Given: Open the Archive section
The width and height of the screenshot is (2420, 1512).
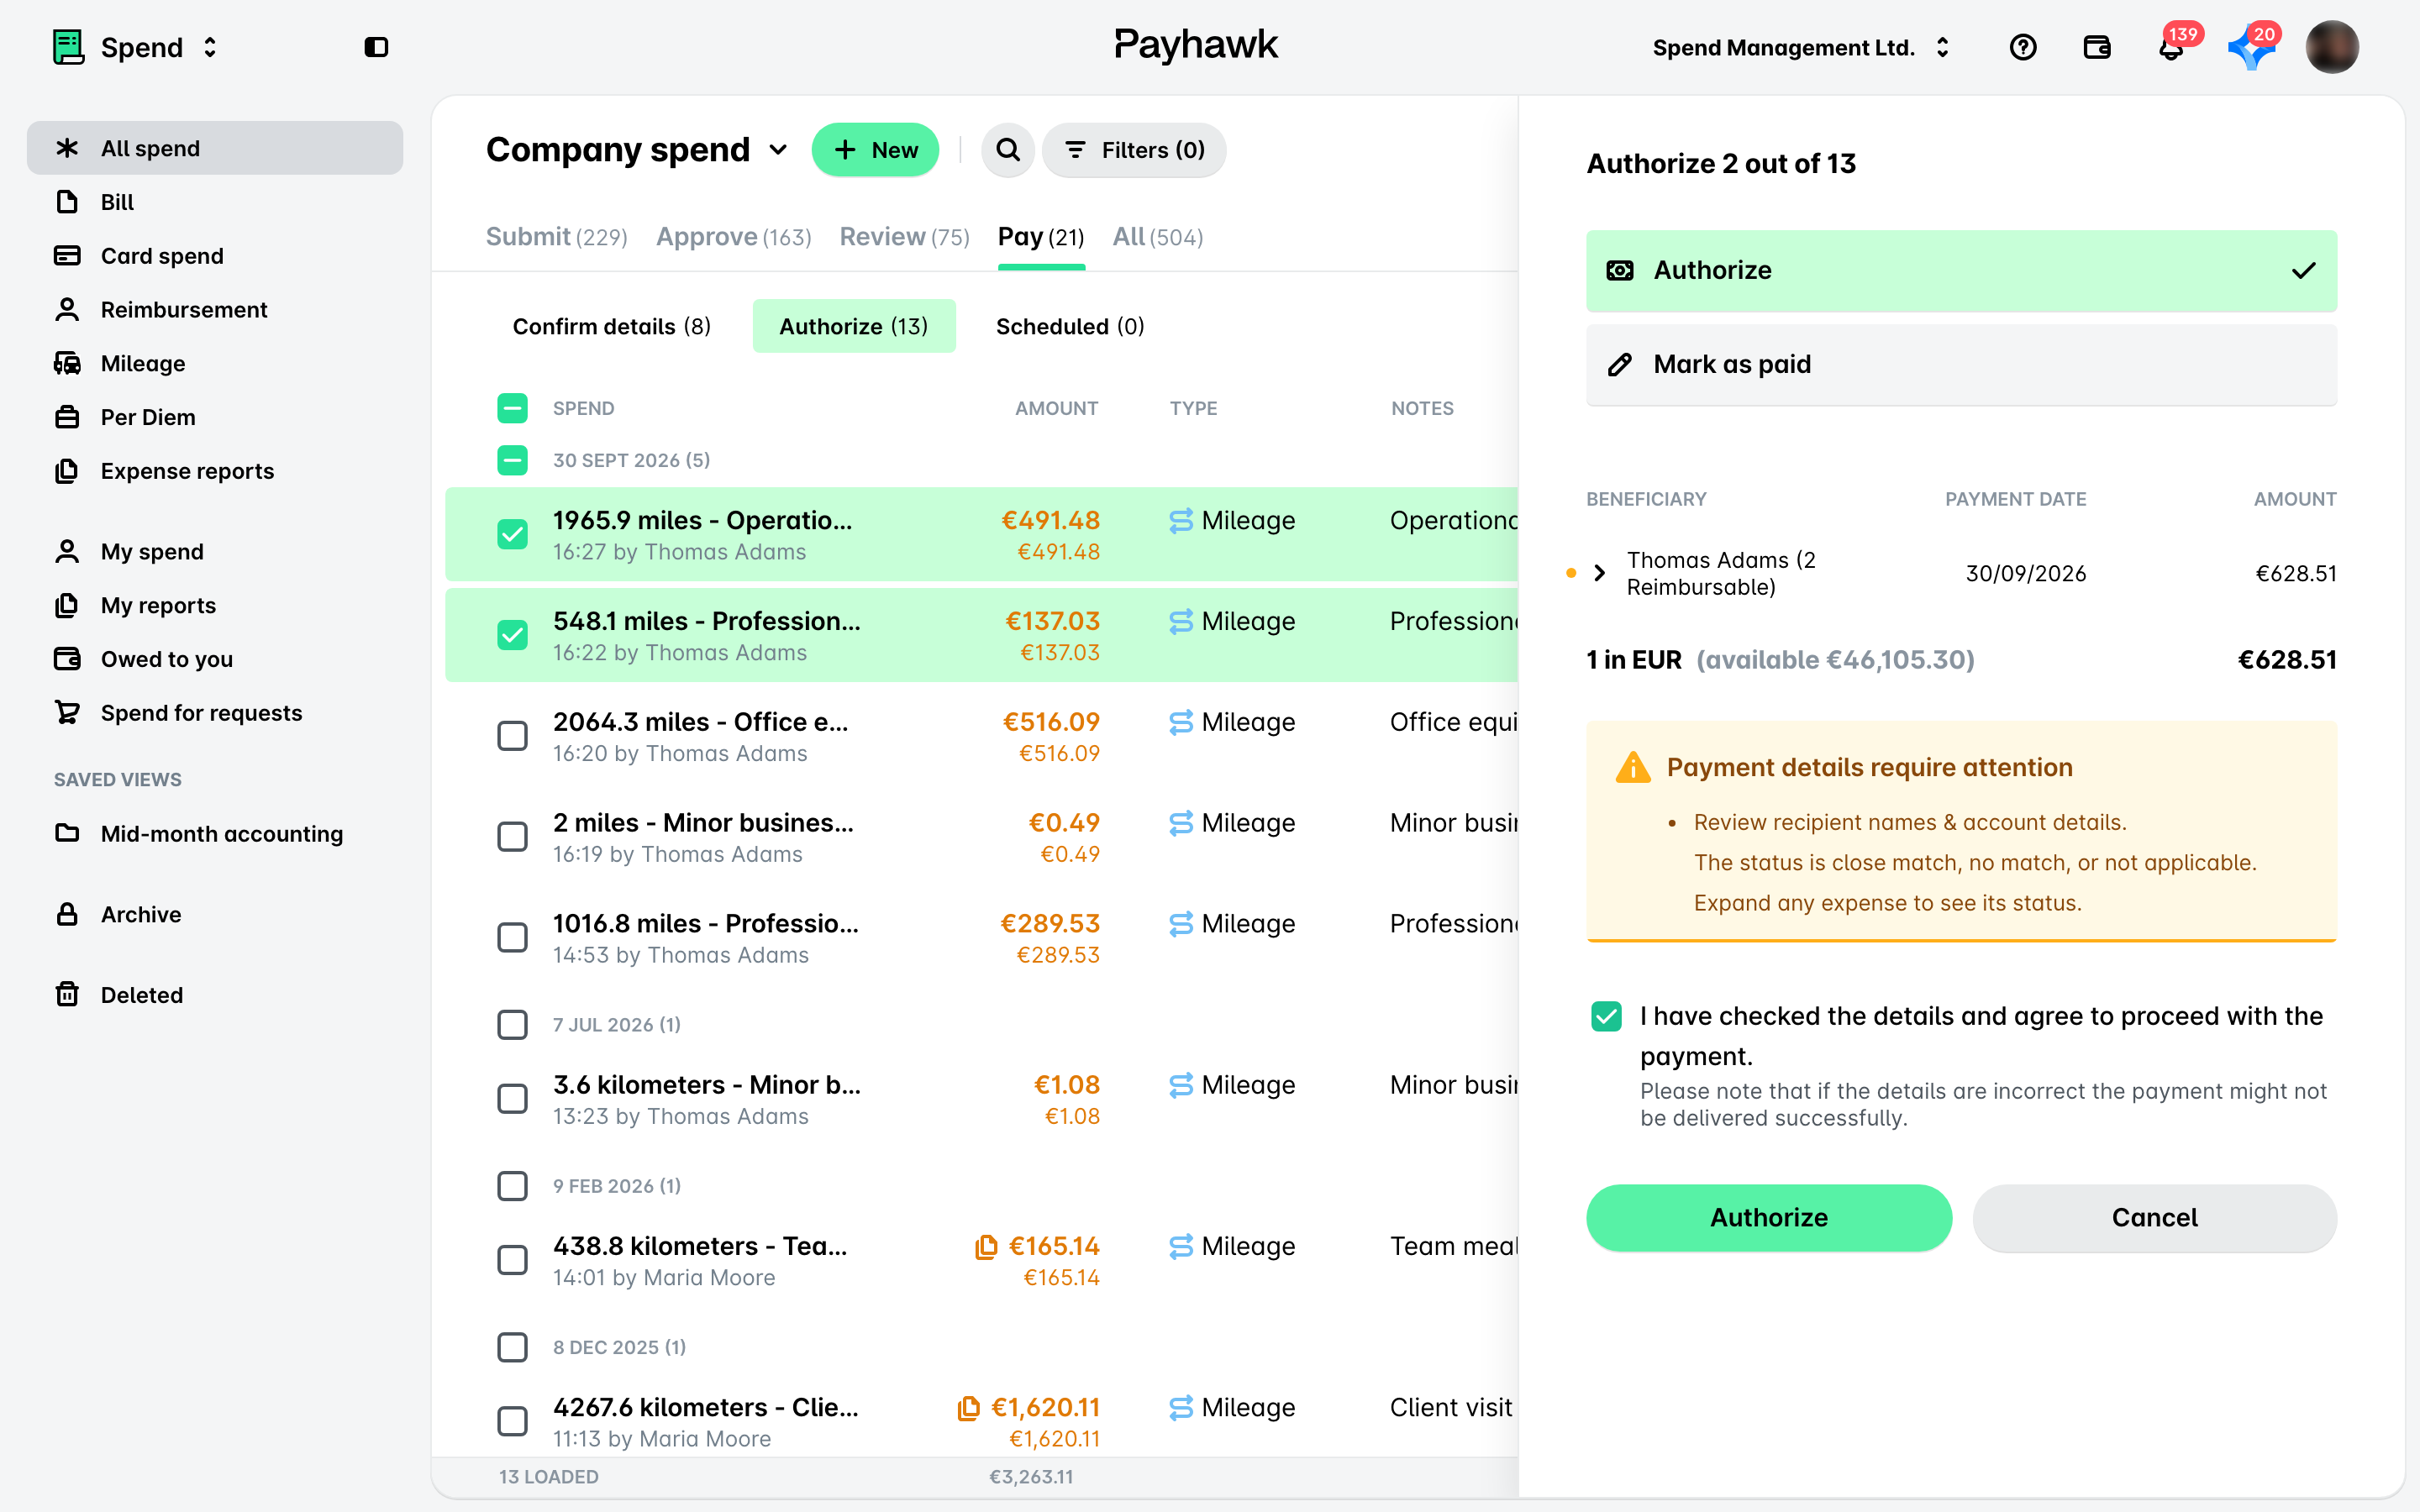Looking at the screenshot, I should pos(215,914).
